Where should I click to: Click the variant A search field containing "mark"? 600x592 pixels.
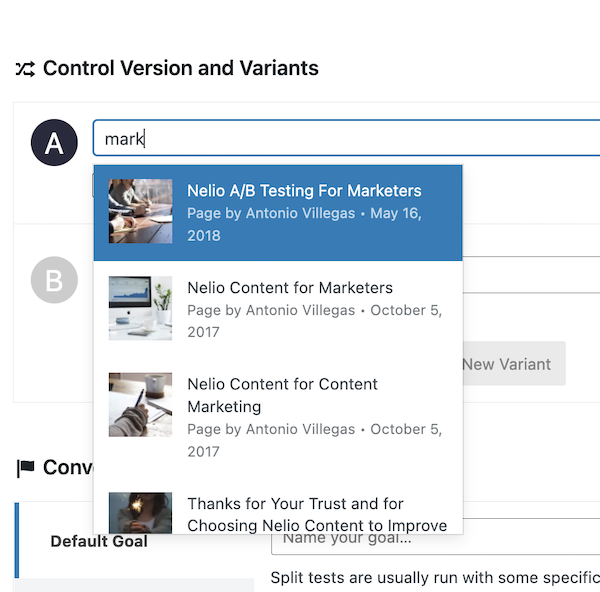click(x=346, y=138)
